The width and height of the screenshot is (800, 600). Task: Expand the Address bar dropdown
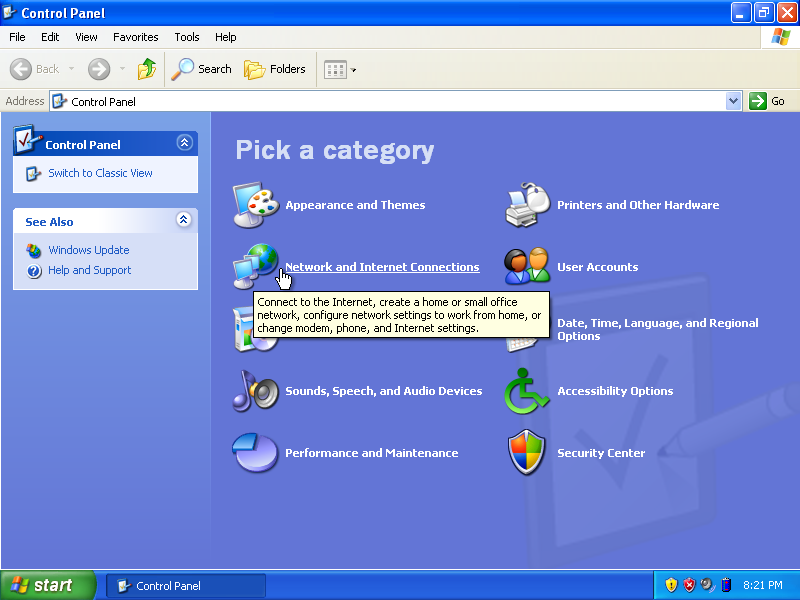[x=733, y=101]
